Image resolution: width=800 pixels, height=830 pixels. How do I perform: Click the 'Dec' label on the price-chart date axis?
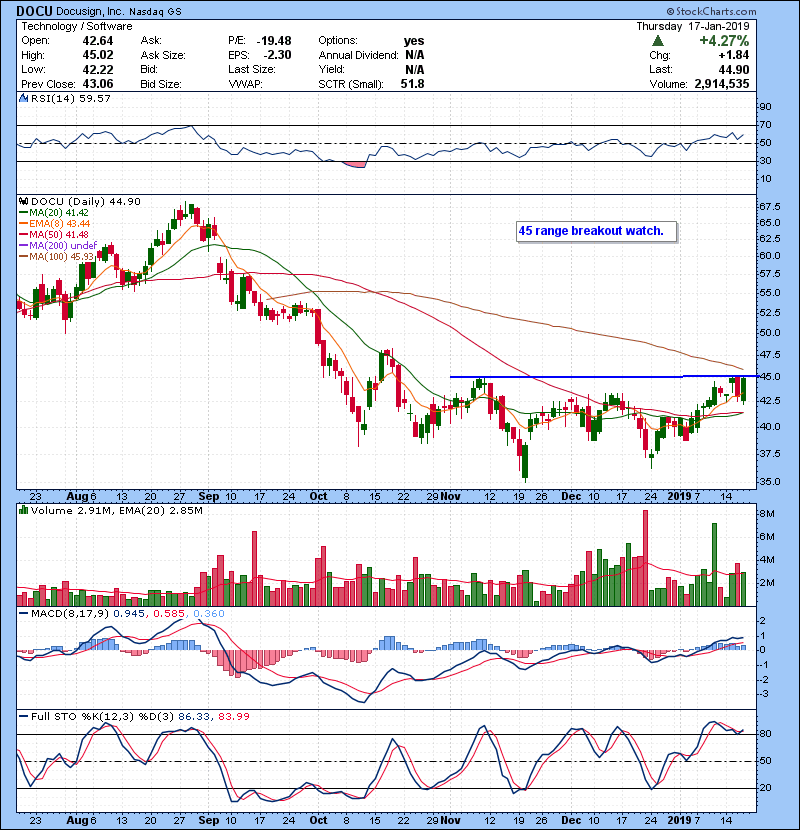pos(571,497)
